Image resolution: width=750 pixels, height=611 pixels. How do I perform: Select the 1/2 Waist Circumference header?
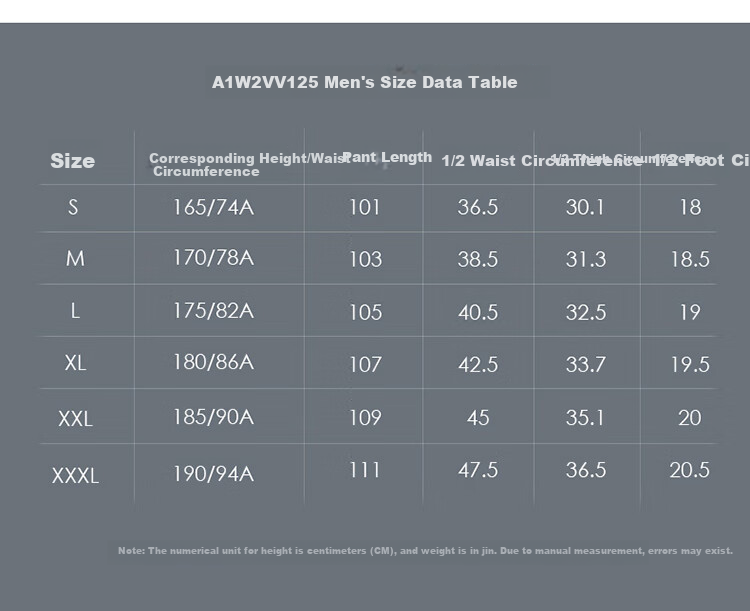pos(542,160)
